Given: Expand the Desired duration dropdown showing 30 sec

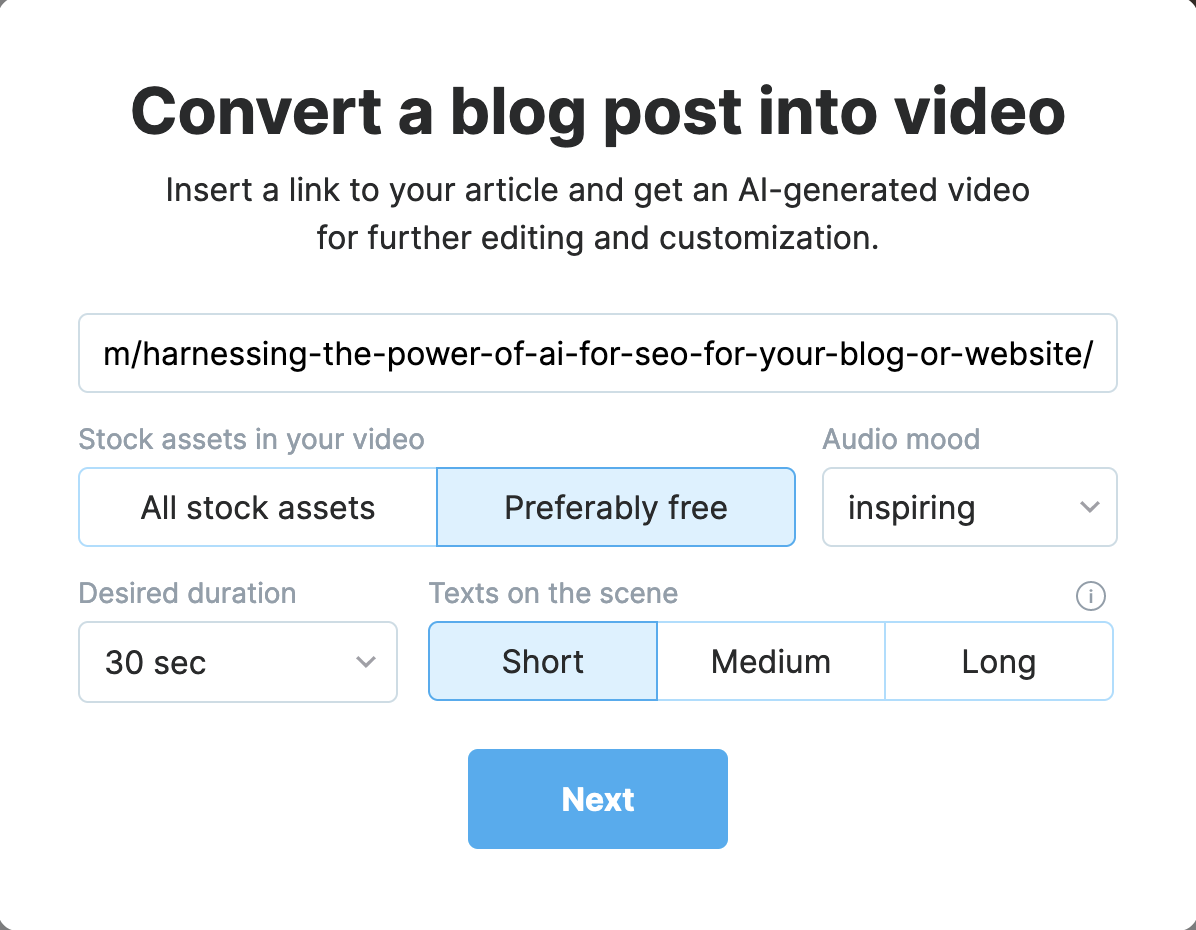Looking at the screenshot, I should pos(238,662).
